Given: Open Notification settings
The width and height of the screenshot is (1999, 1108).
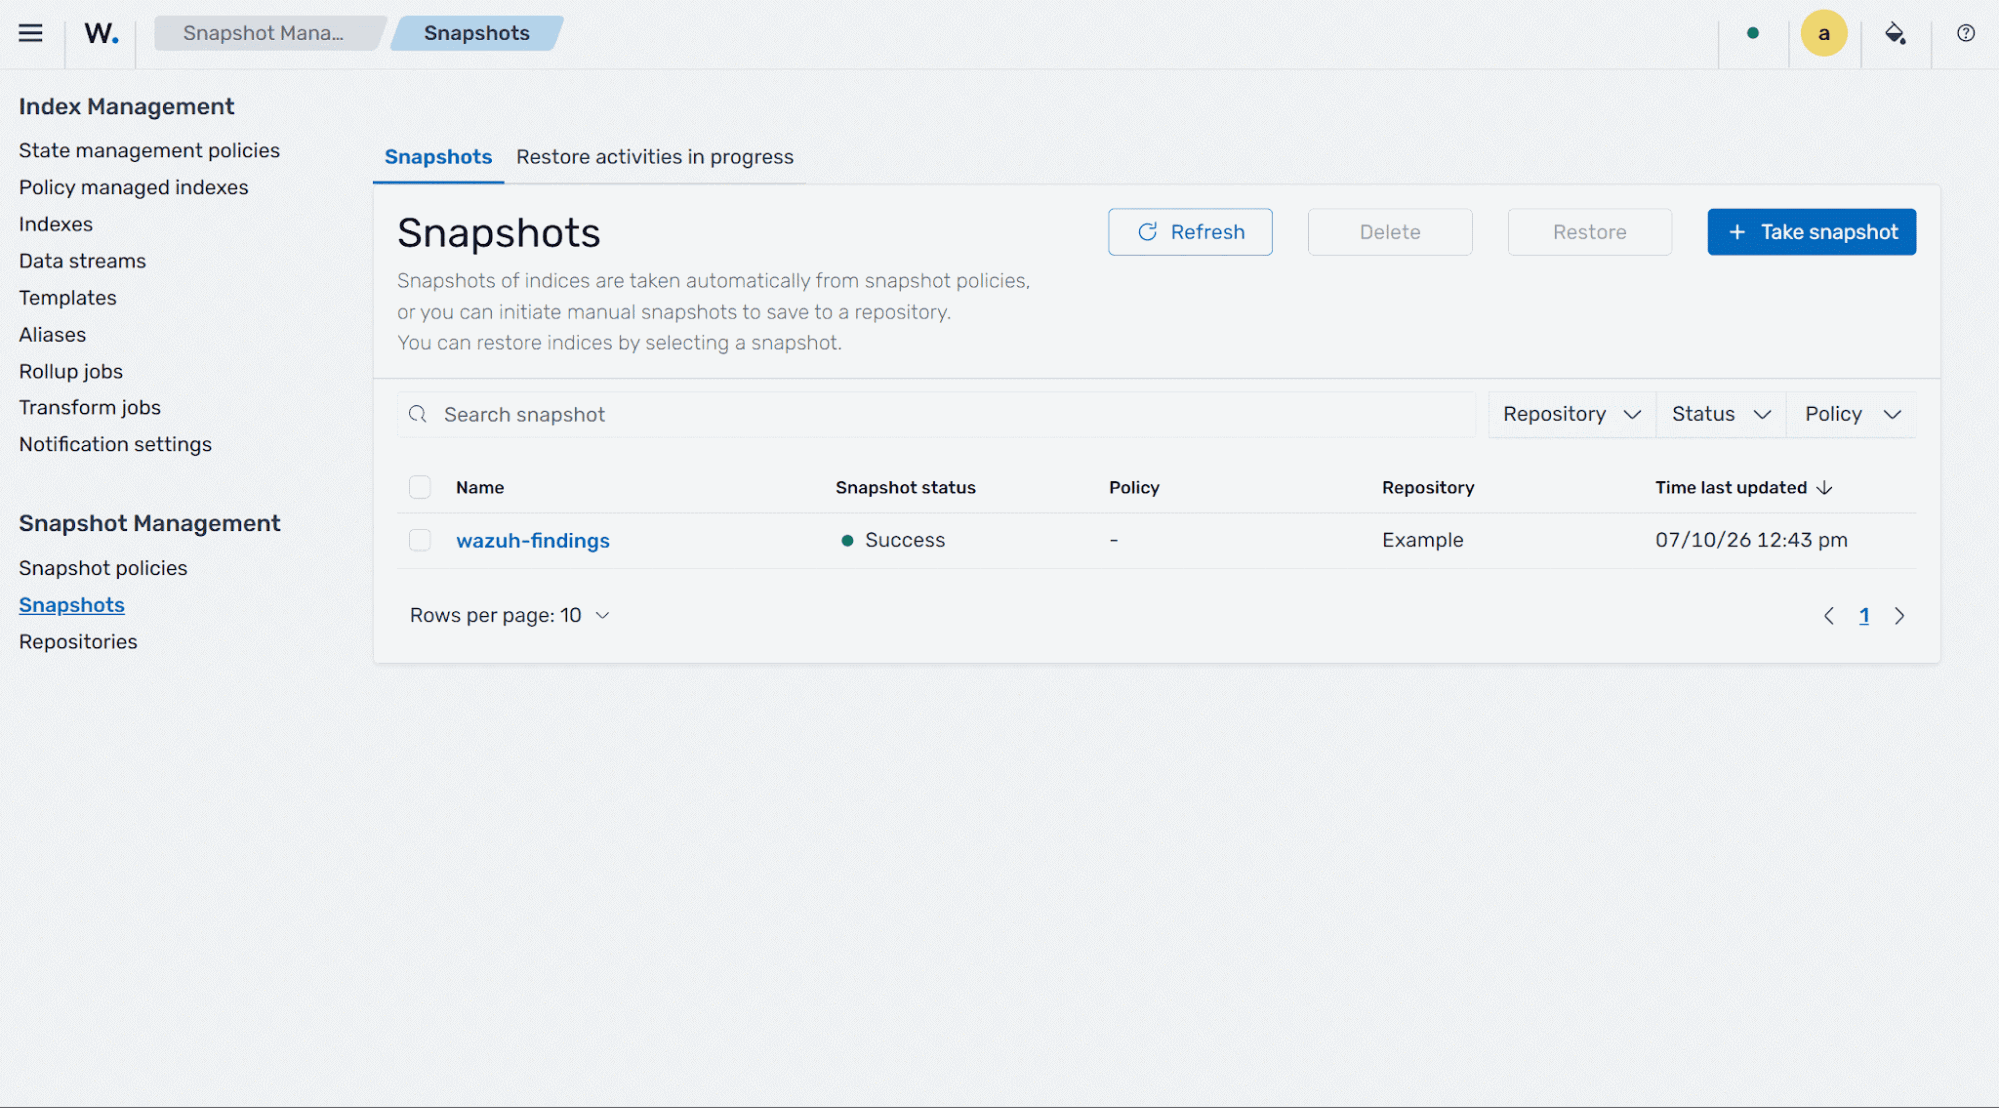Looking at the screenshot, I should pos(115,444).
